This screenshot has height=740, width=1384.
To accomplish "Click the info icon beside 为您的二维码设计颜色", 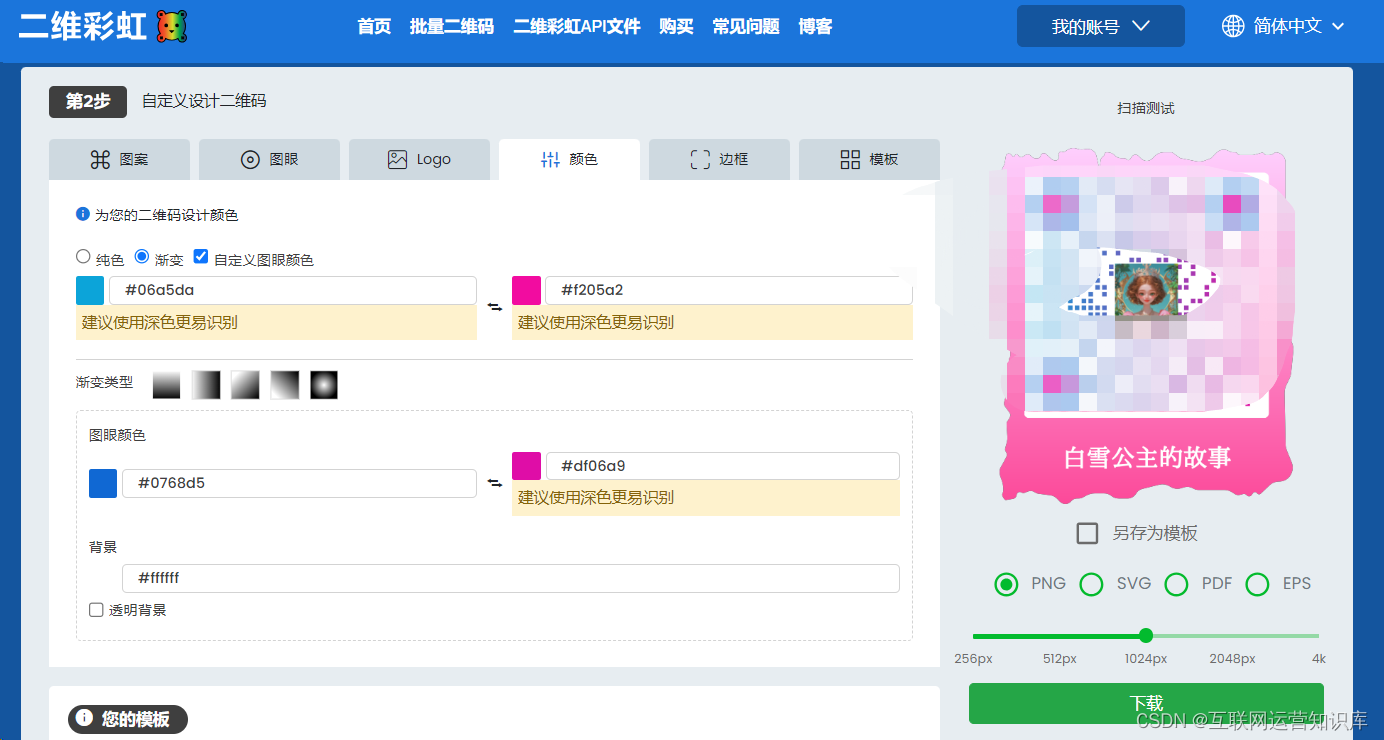I will 83,214.
